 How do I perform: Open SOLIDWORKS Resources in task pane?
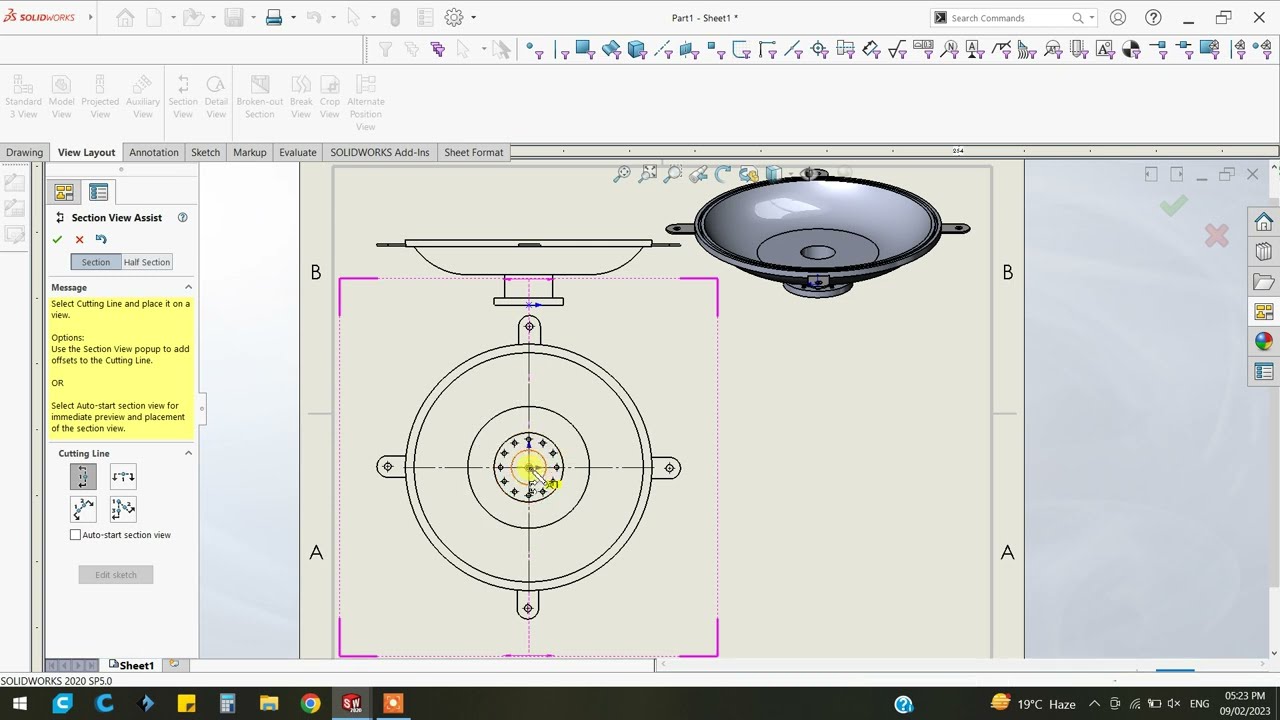[x=1264, y=222]
